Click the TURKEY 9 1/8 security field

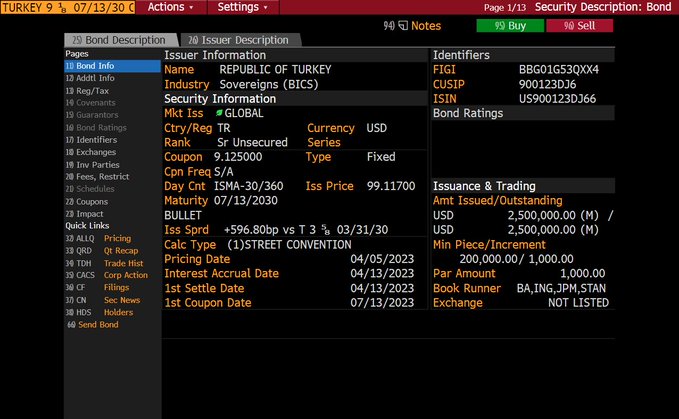click(x=68, y=7)
